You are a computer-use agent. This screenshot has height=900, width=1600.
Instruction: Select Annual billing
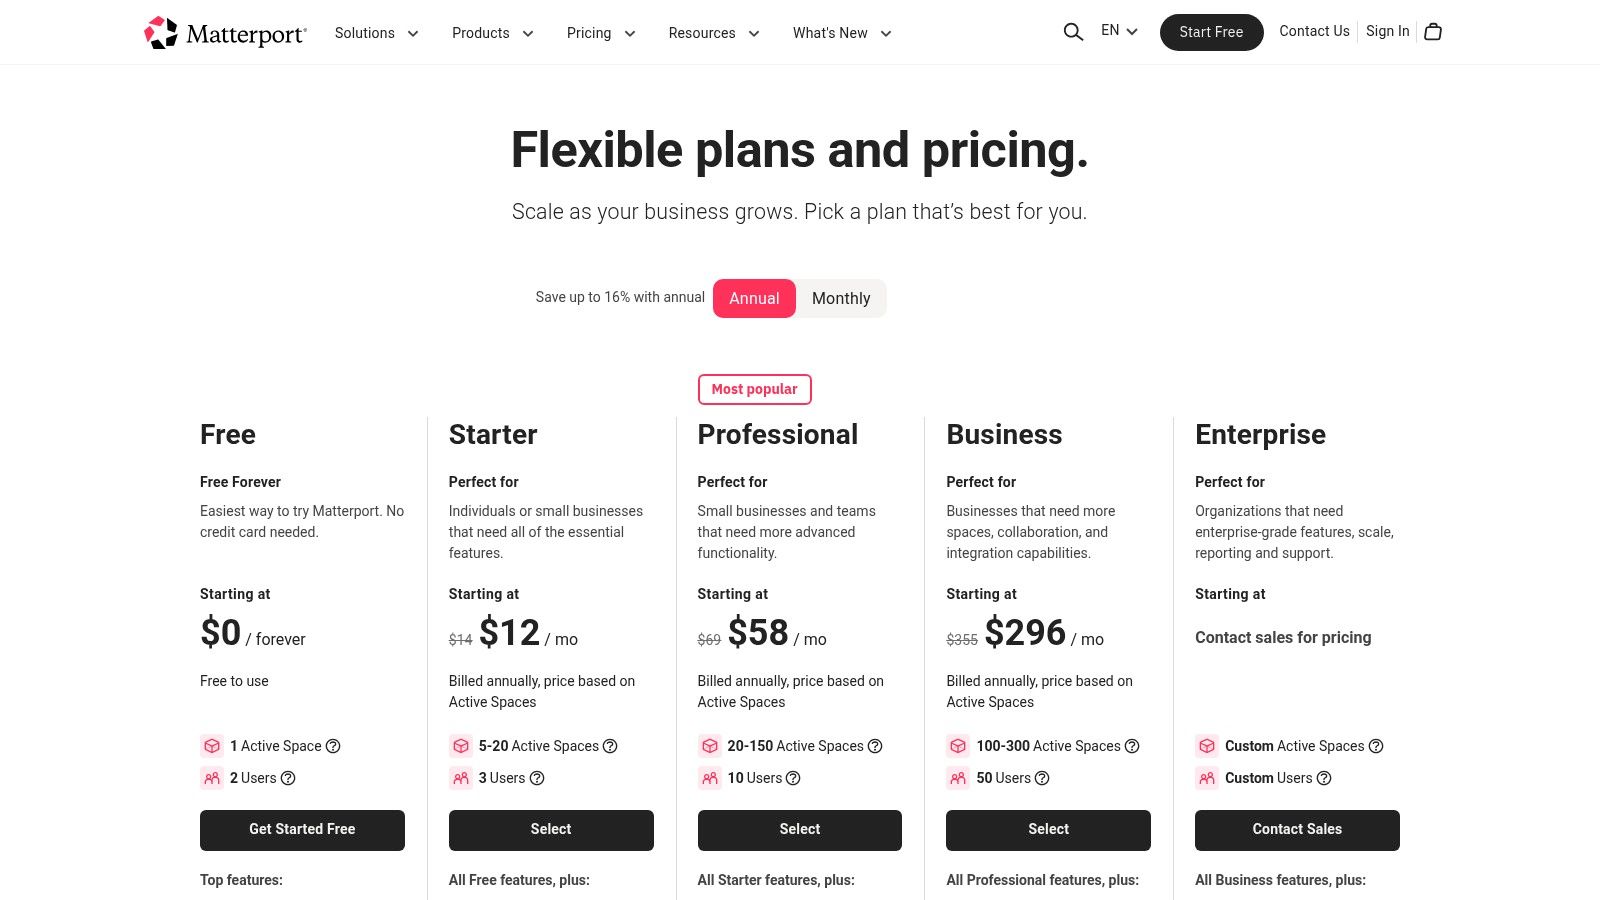754,298
